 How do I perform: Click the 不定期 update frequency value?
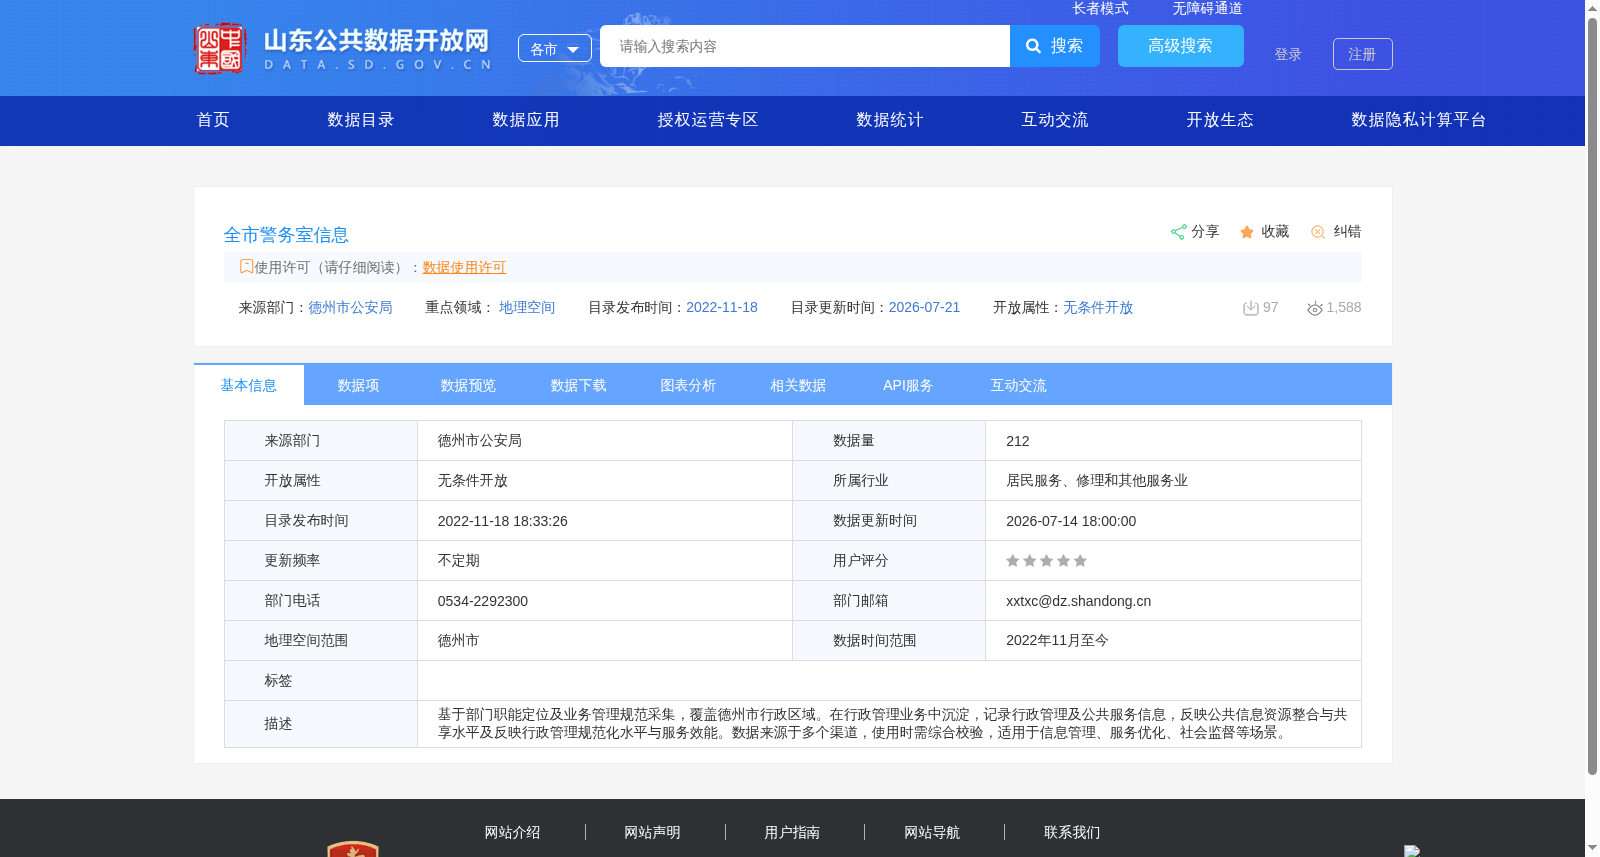(459, 561)
